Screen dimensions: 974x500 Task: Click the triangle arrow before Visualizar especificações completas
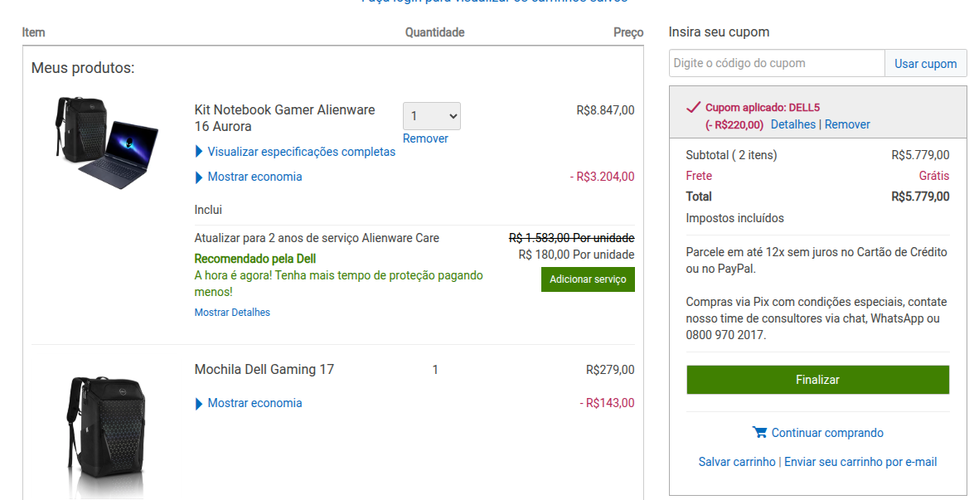(x=199, y=152)
